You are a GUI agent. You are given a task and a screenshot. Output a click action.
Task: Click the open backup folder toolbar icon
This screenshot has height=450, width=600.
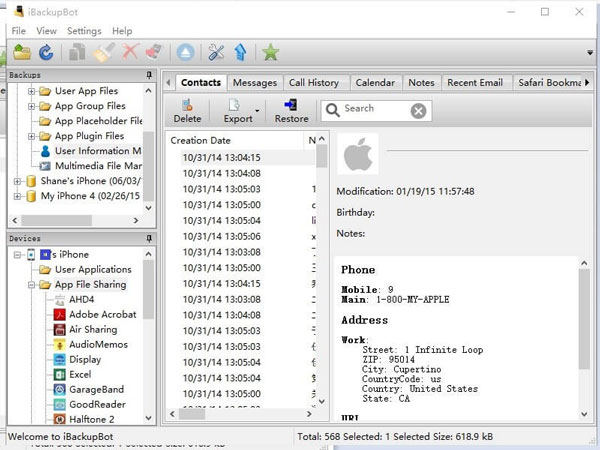point(21,52)
